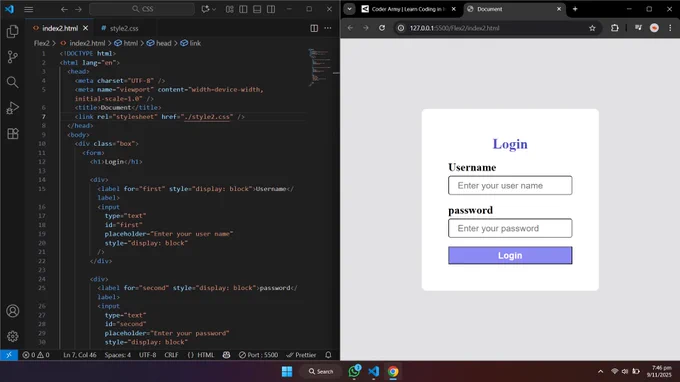
Task: Open Chrome extensions puzzle icon
Action: click(x=615, y=28)
